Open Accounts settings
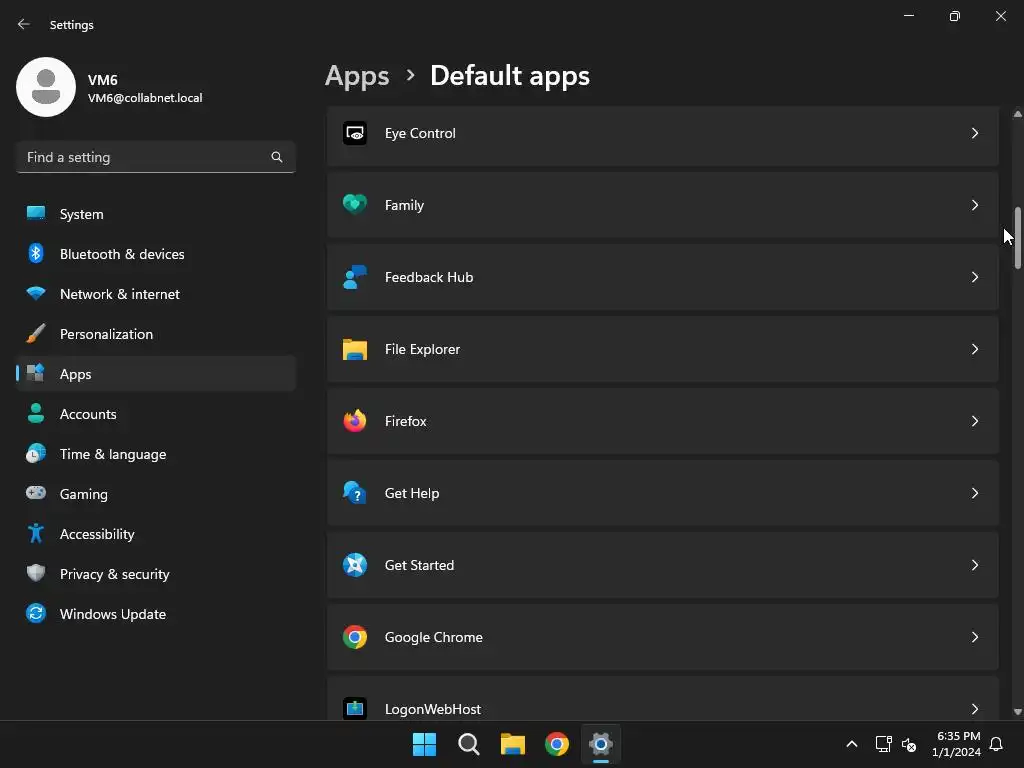This screenshot has width=1024, height=768. [156, 414]
